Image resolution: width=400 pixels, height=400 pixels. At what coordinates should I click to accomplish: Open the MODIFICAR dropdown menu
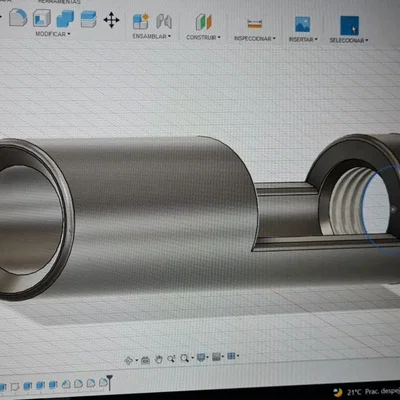click(x=53, y=34)
